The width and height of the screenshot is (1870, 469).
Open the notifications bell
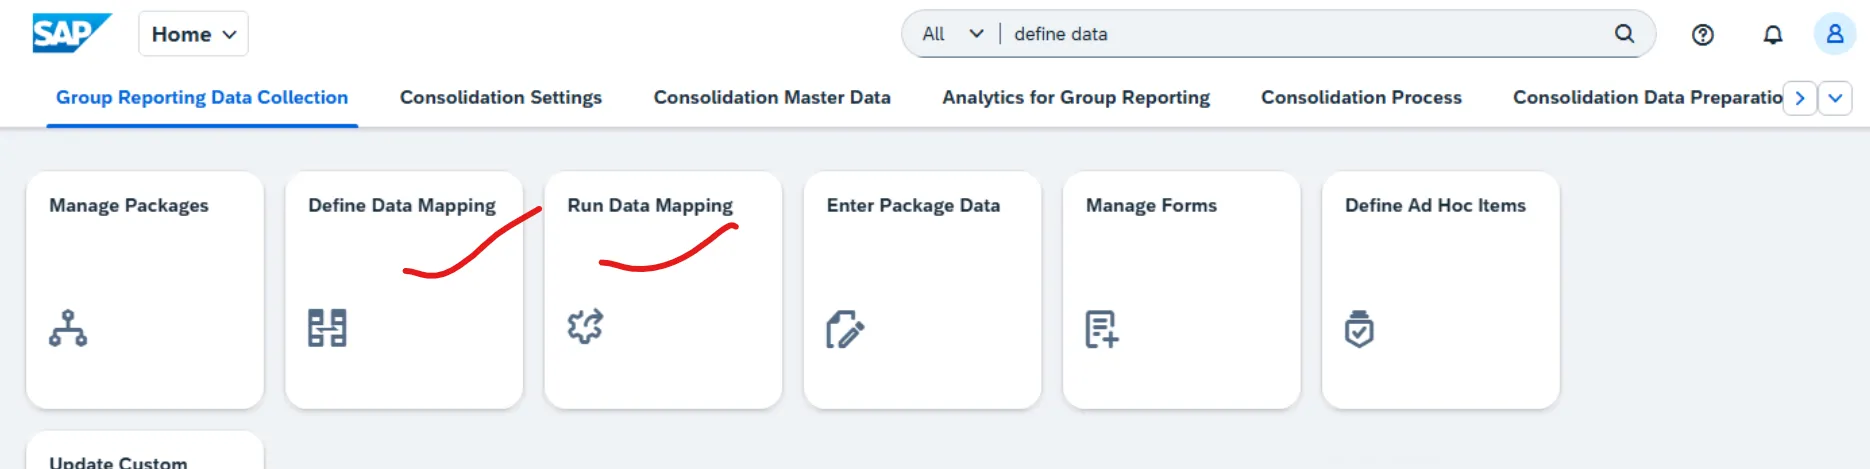1772,35
